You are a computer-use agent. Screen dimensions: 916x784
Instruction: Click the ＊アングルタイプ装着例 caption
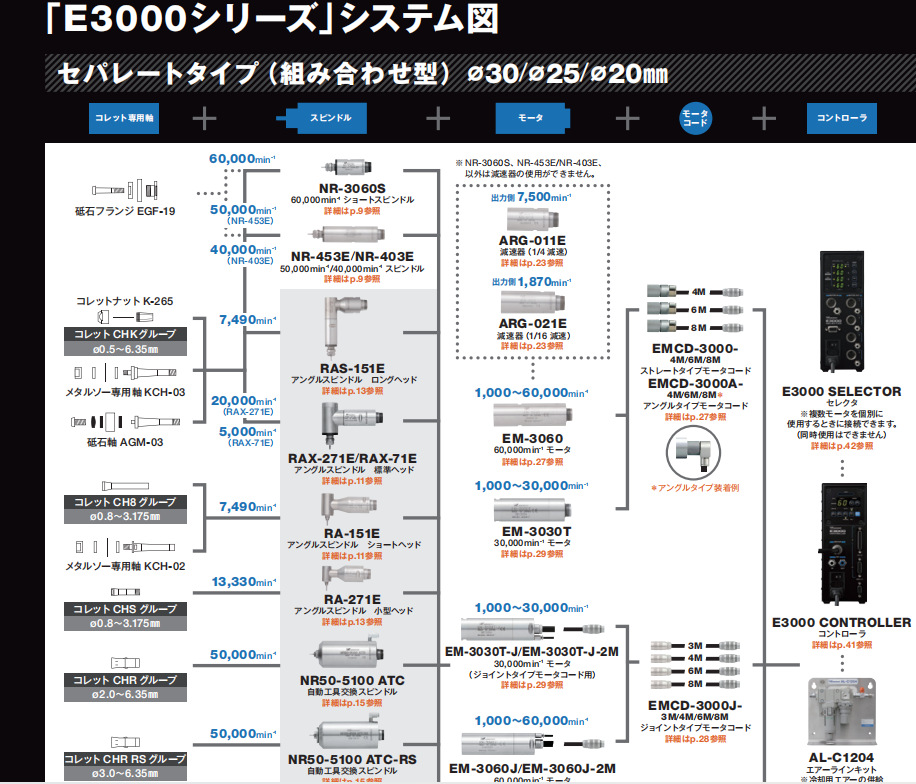(695, 488)
